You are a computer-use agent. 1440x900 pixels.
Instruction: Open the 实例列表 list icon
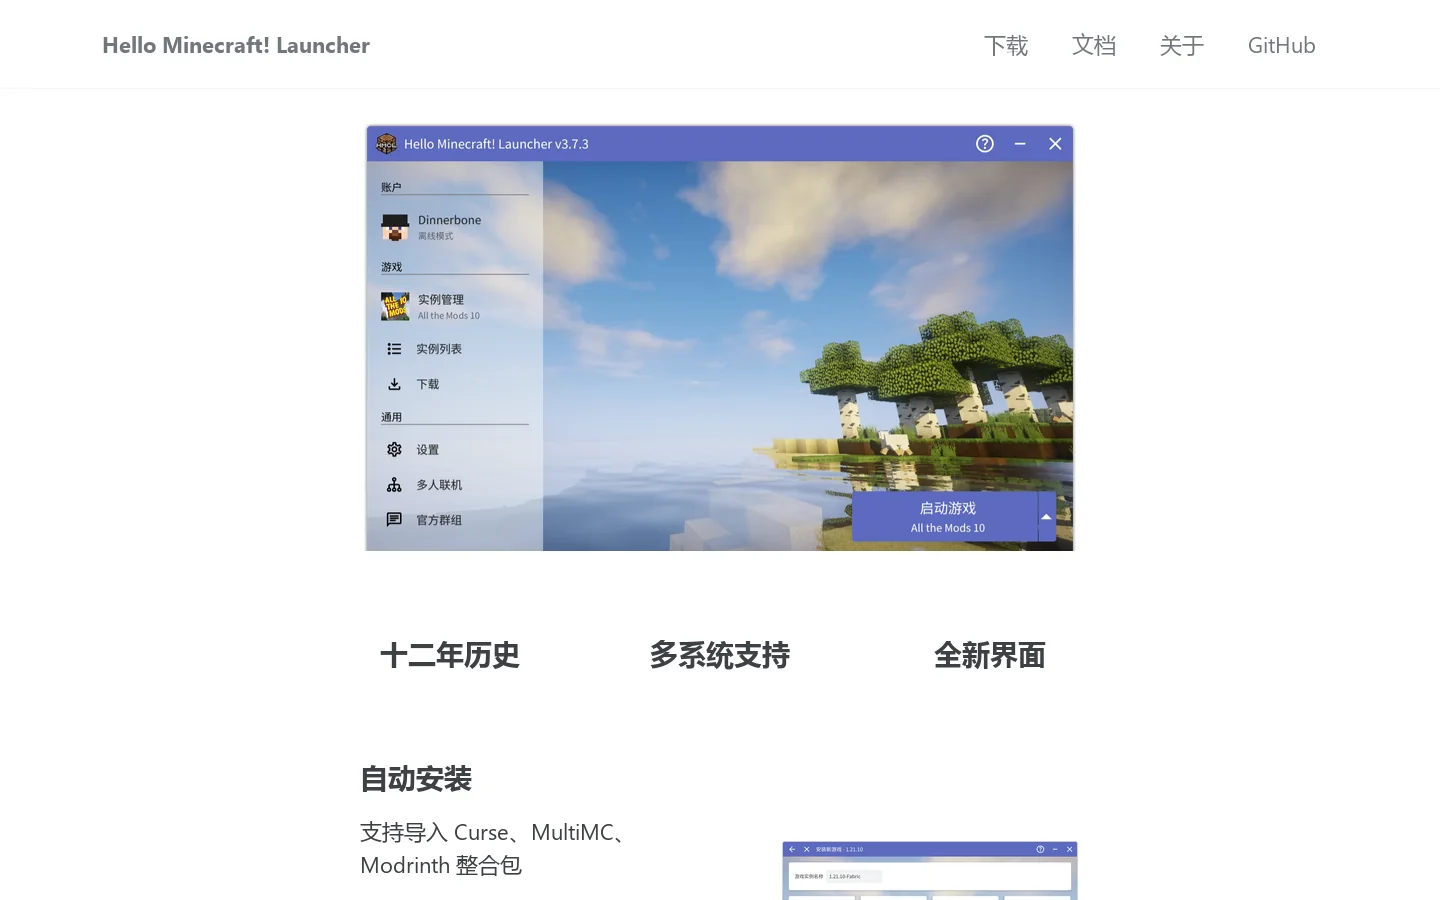click(x=394, y=349)
